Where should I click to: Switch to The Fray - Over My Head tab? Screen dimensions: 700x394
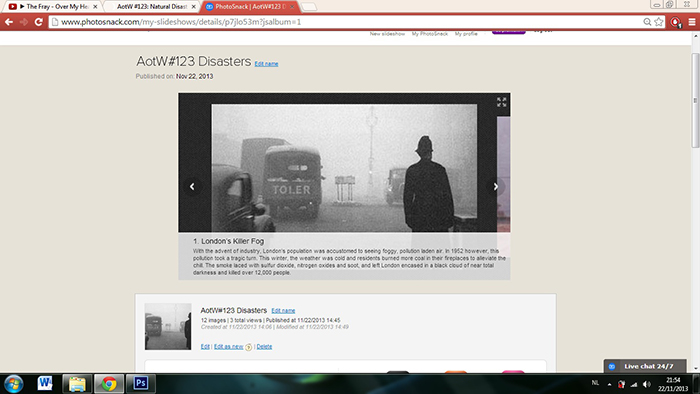point(53,7)
